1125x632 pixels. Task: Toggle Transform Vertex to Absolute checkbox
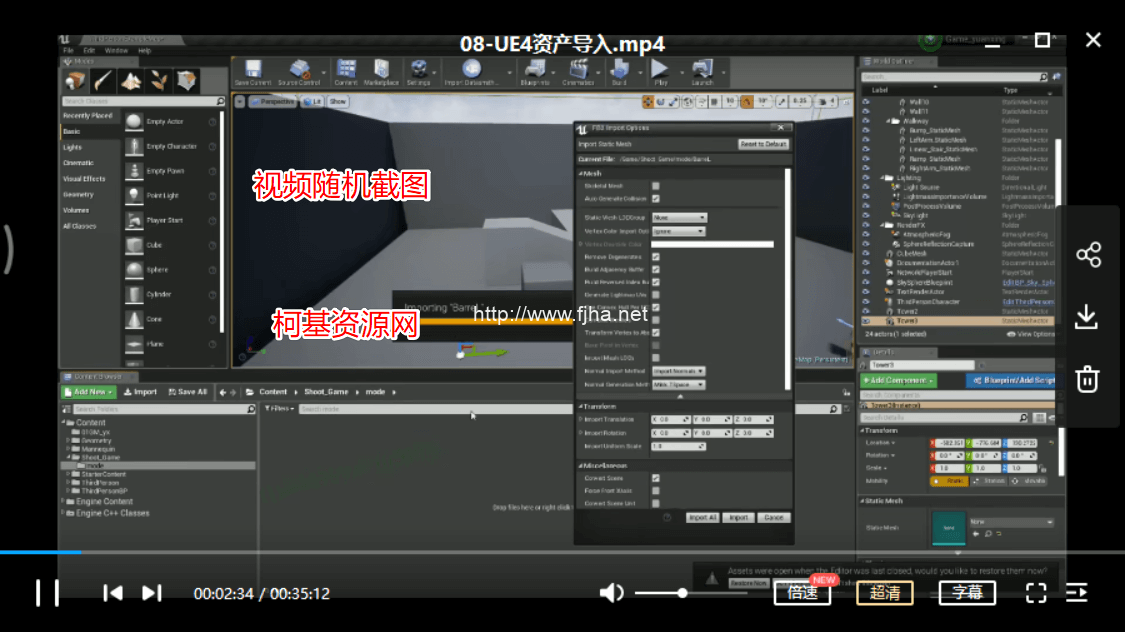656,333
